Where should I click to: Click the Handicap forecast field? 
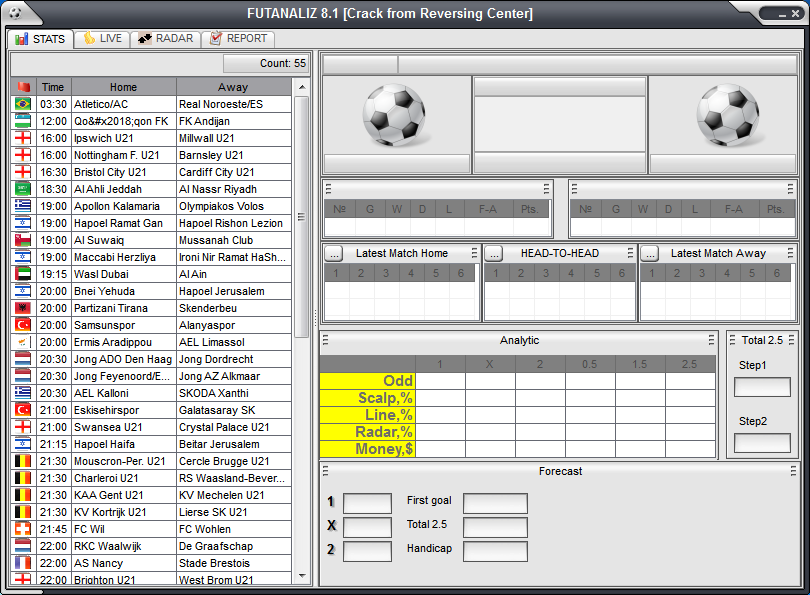[x=495, y=551]
